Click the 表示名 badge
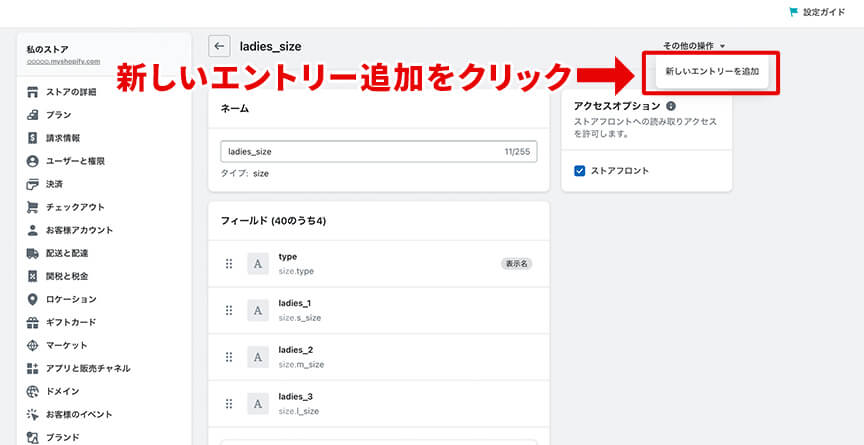Image resolution: width=864 pixels, height=445 pixels. [516, 264]
